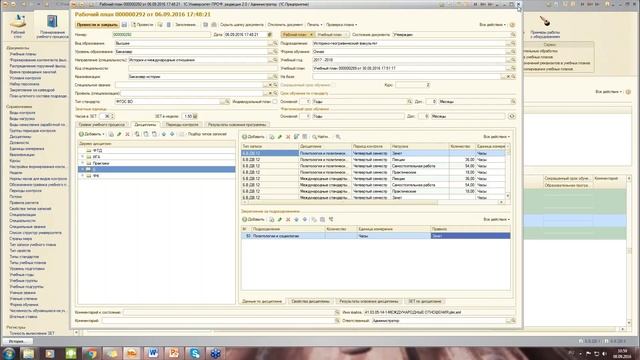This screenshot has width=640, height=360.
Task: Click the edit pencil icon in records table toolbar
Action: (280, 137)
